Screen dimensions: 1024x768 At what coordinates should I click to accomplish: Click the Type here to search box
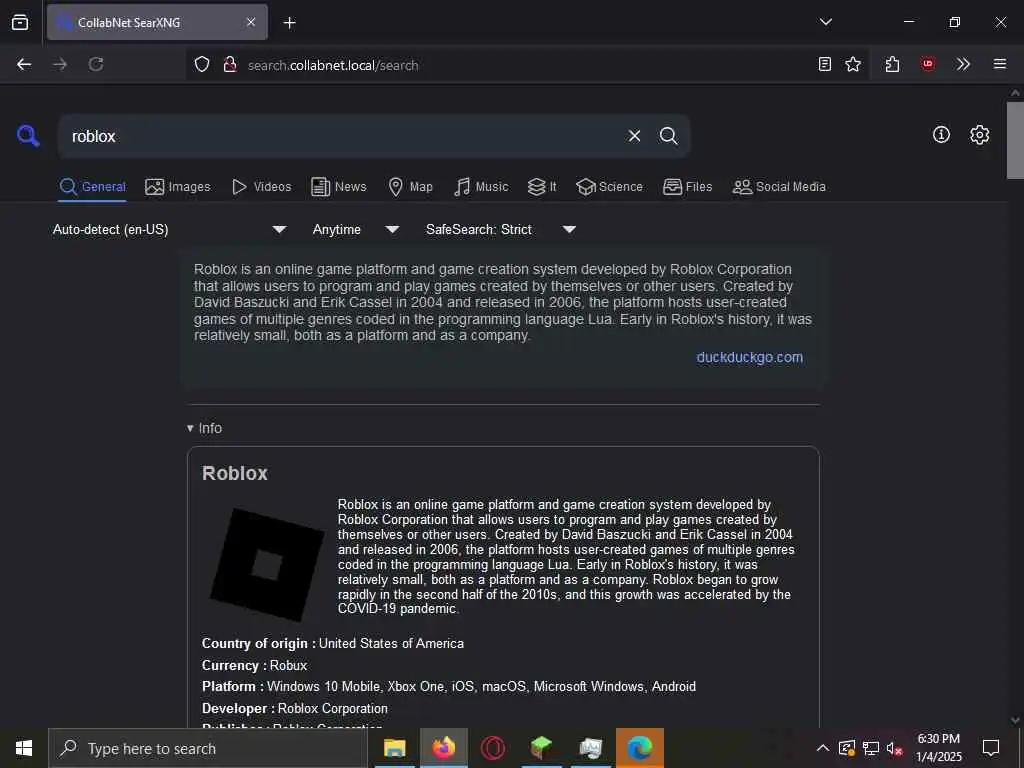coord(208,748)
